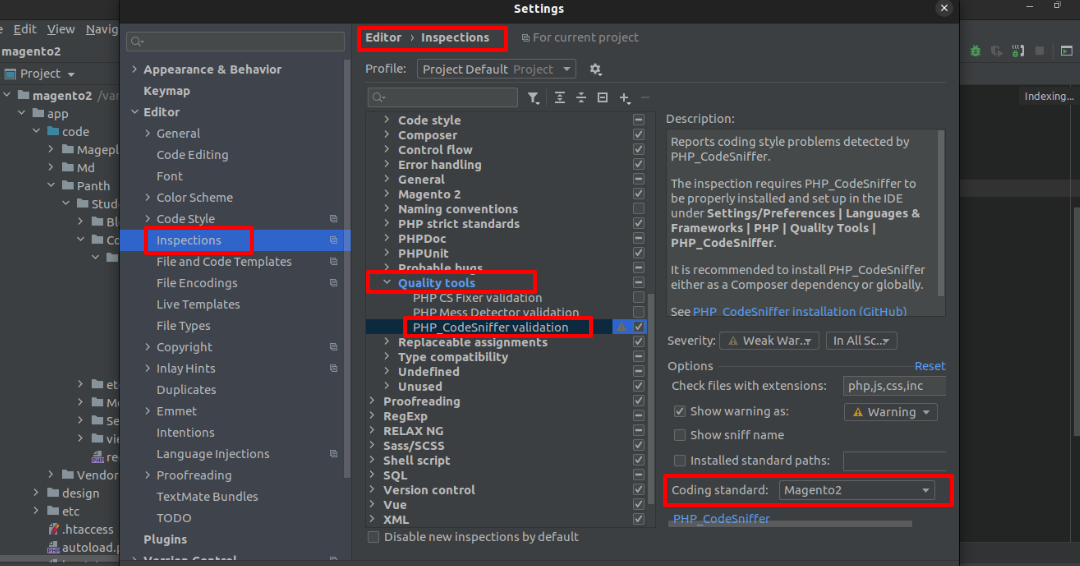The image size is (1080, 566).
Task: Select Inspections in settings tree
Action: pyautogui.click(x=189, y=240)
